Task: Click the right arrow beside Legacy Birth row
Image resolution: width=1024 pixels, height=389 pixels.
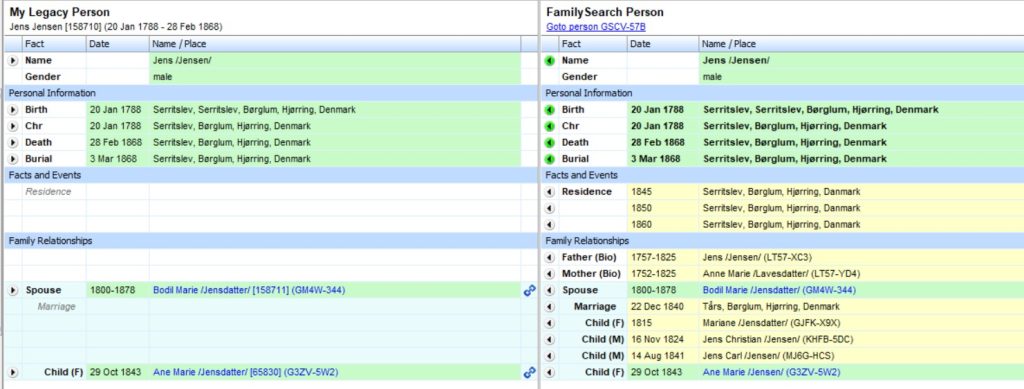Action: [12, 110]
